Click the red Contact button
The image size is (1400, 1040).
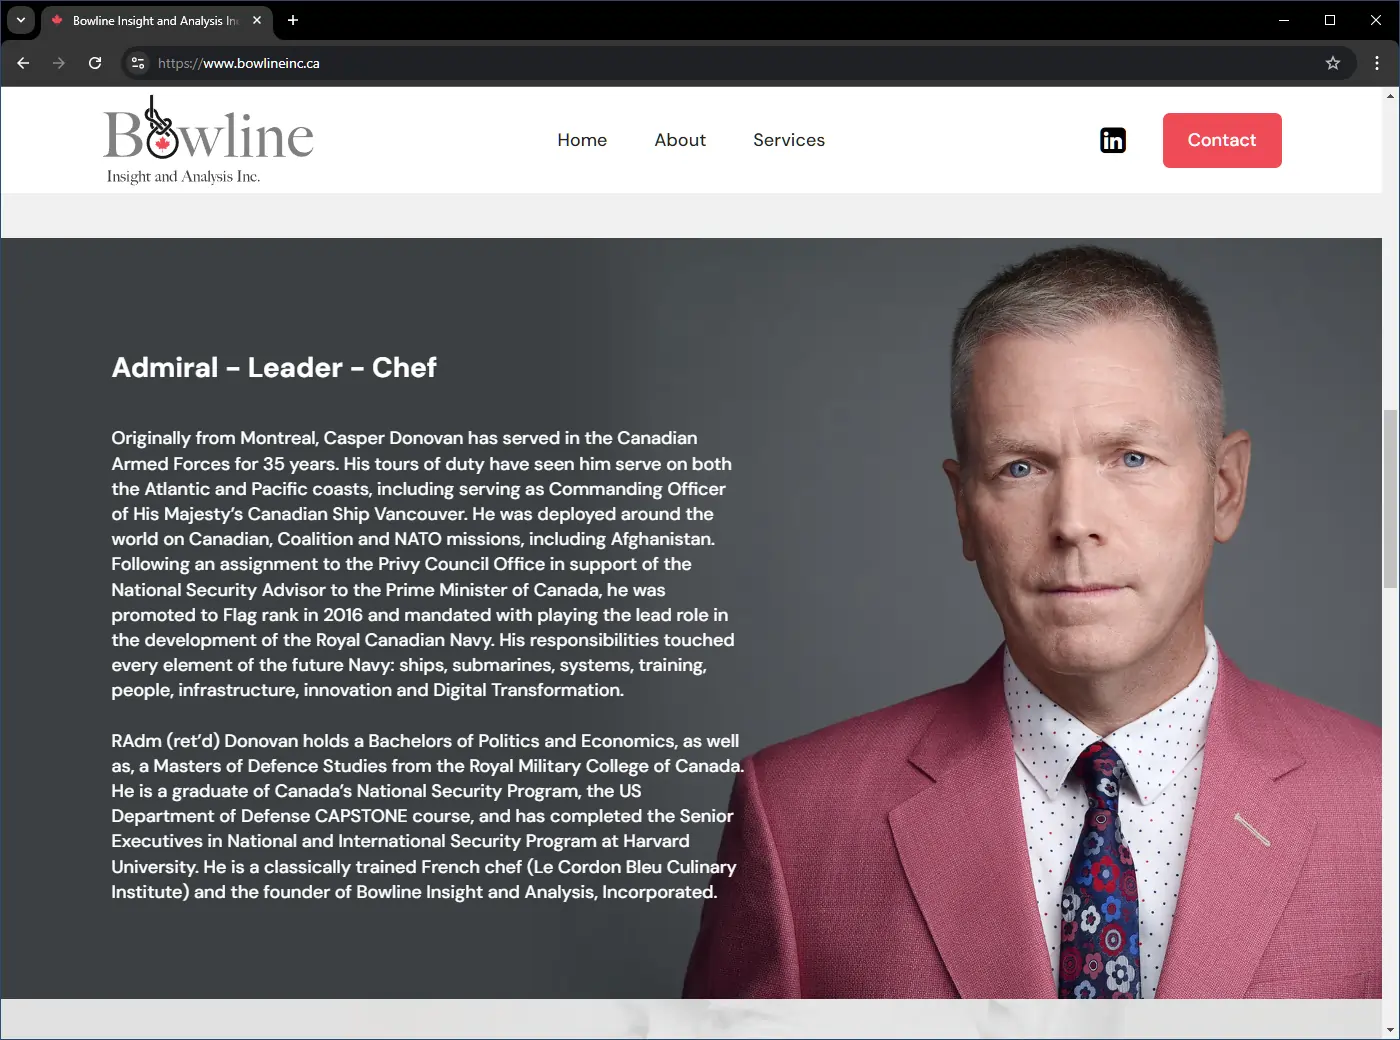click(1222, 140)
